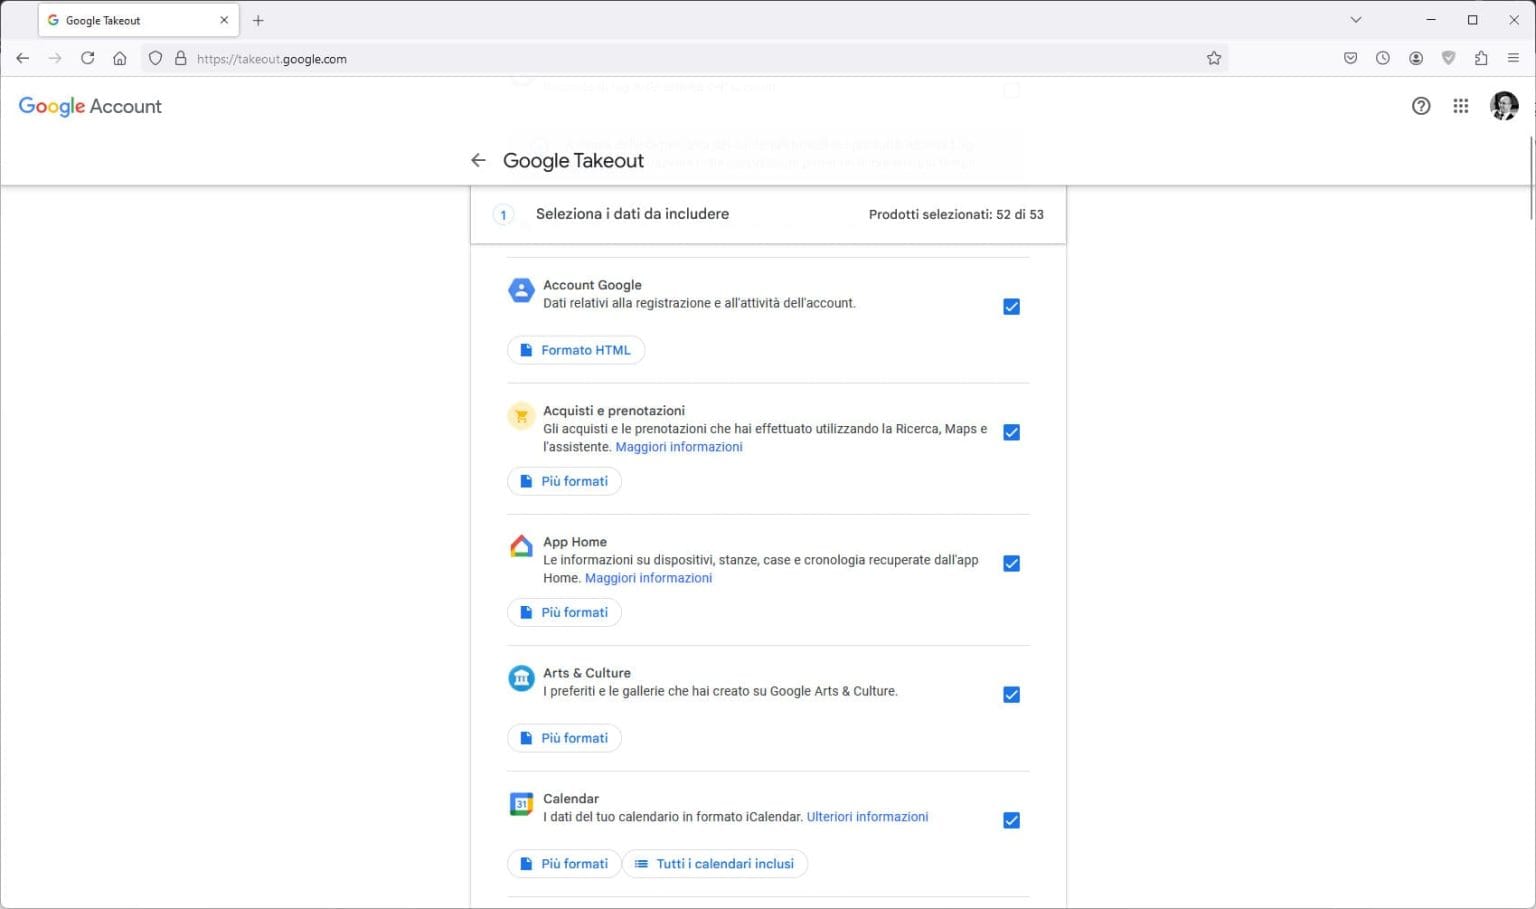
Task: Bookmark this page with the star
Action: coord(1214,59)
